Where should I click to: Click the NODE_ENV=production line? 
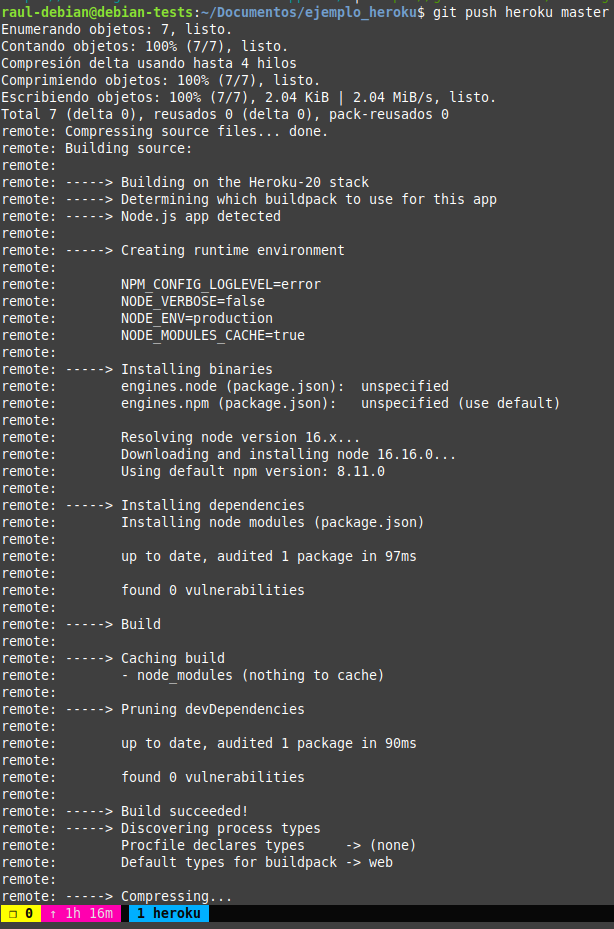tap(196, 318)
